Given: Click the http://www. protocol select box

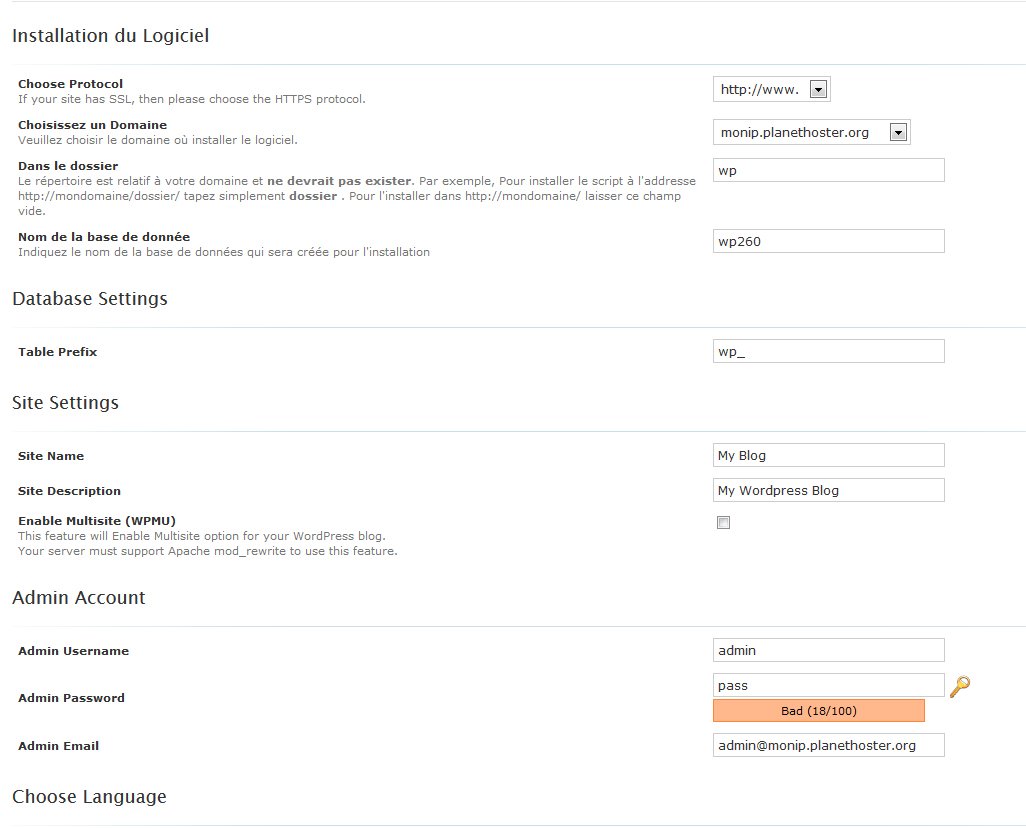Looking at the screenshot, I should point(771,89).
